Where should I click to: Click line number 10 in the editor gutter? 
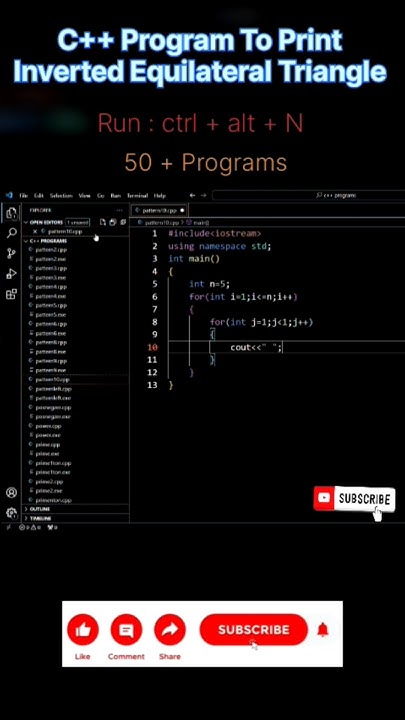[x=152, y=347]
